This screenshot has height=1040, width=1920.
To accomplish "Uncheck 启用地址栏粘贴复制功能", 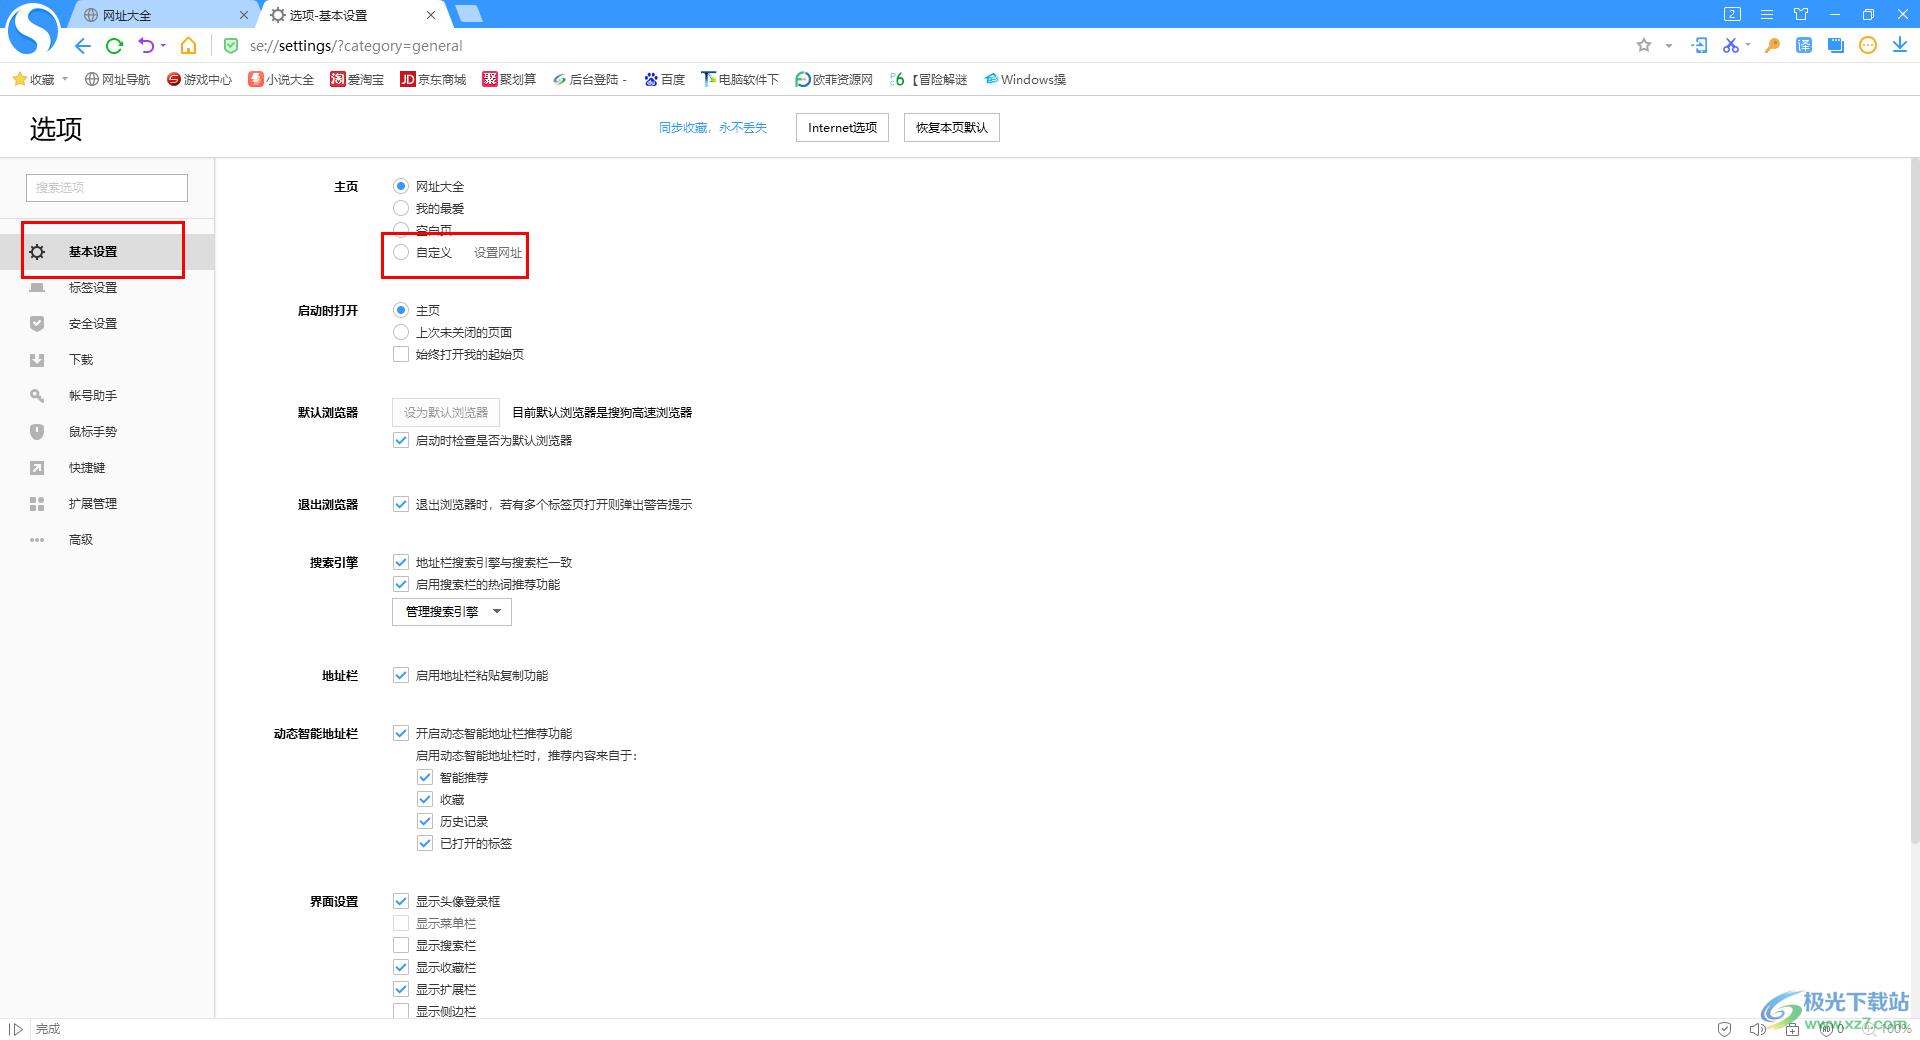I will [401, 675].
